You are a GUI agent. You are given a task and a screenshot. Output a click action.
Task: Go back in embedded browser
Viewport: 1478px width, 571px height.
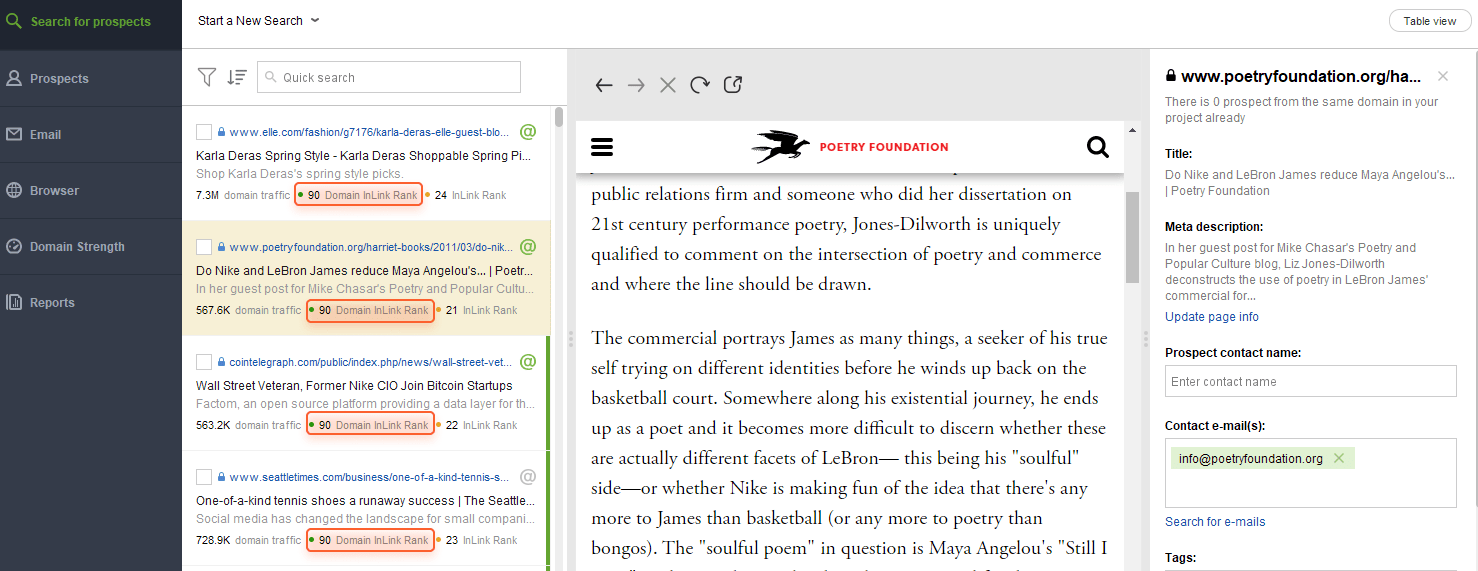[603, 85]
